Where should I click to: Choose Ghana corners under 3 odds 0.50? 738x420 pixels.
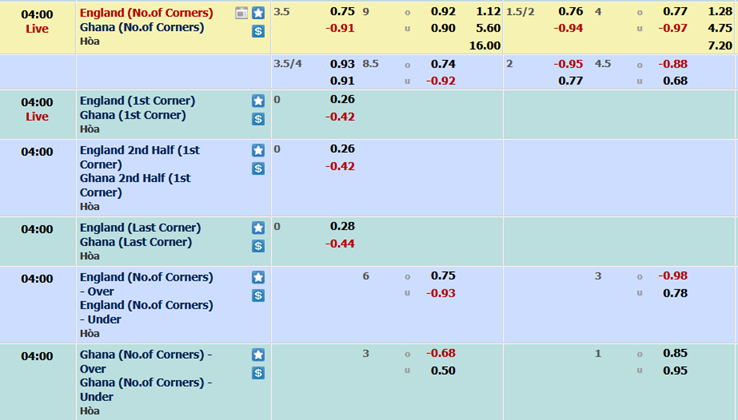point(443,371)
